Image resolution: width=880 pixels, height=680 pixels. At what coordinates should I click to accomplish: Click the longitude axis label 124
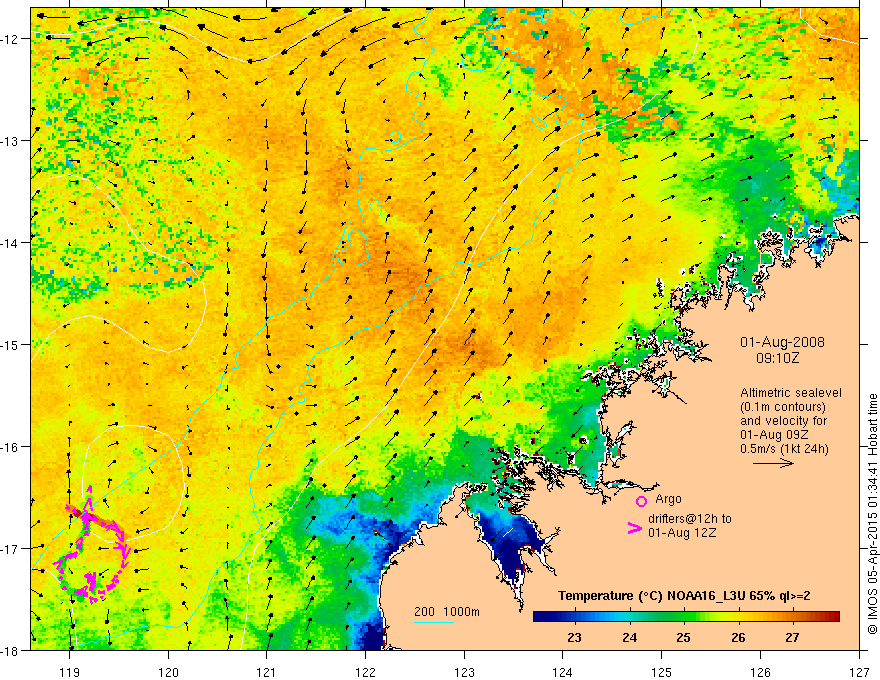click(563, 672)
